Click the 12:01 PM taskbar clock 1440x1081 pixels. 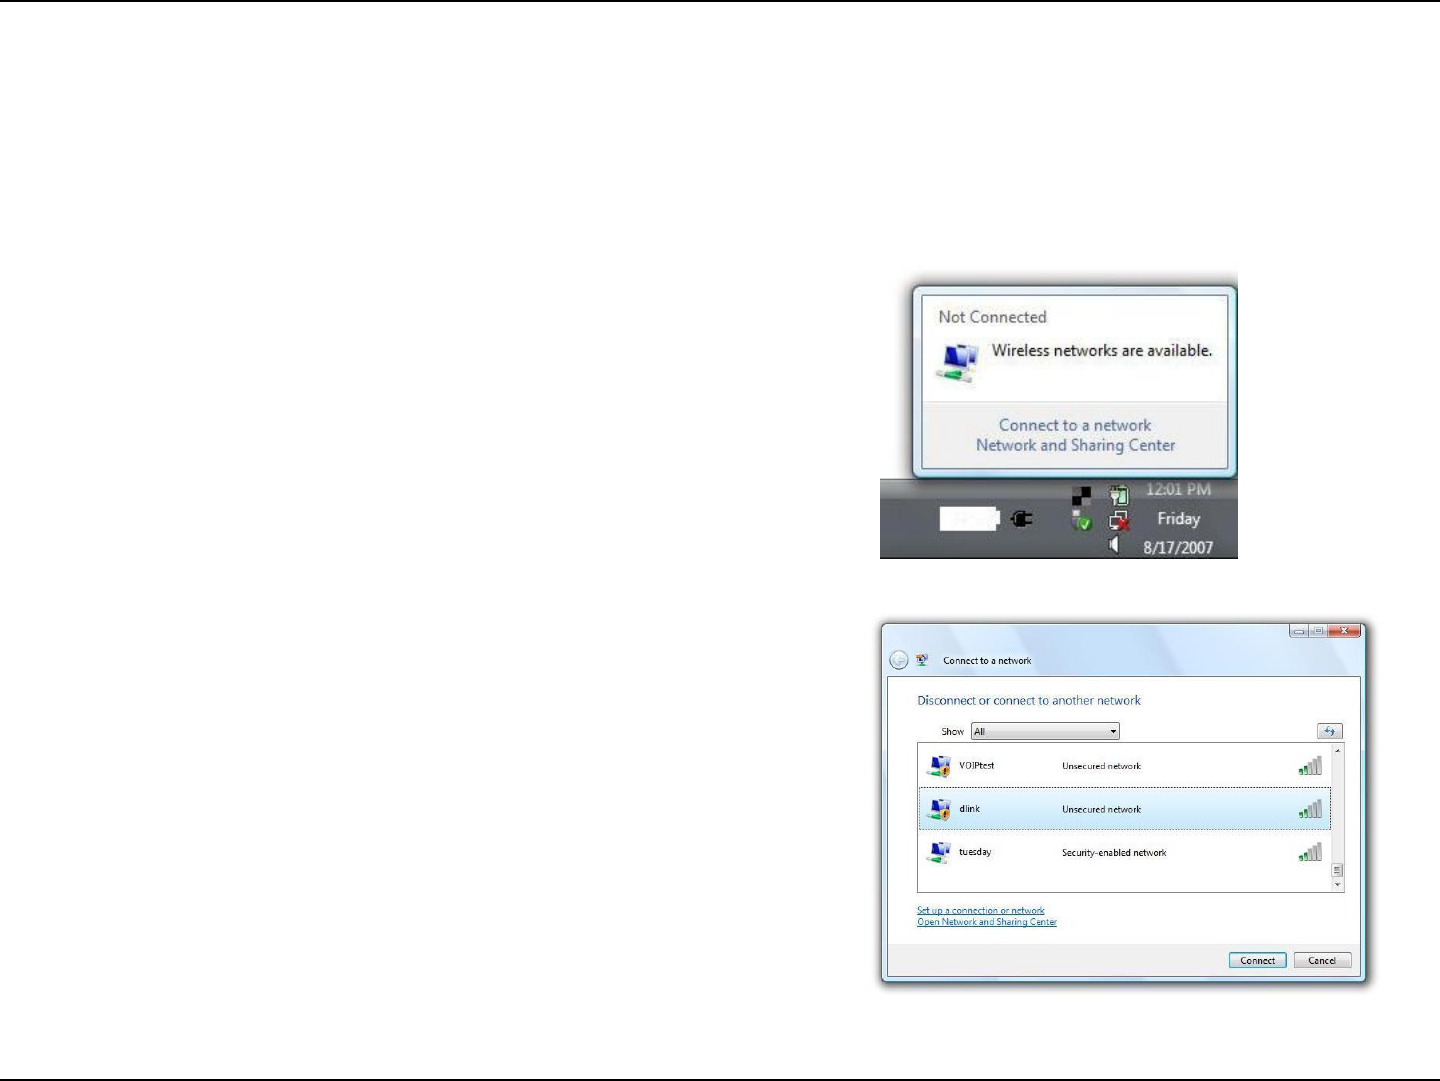(x=1178, y=490)
